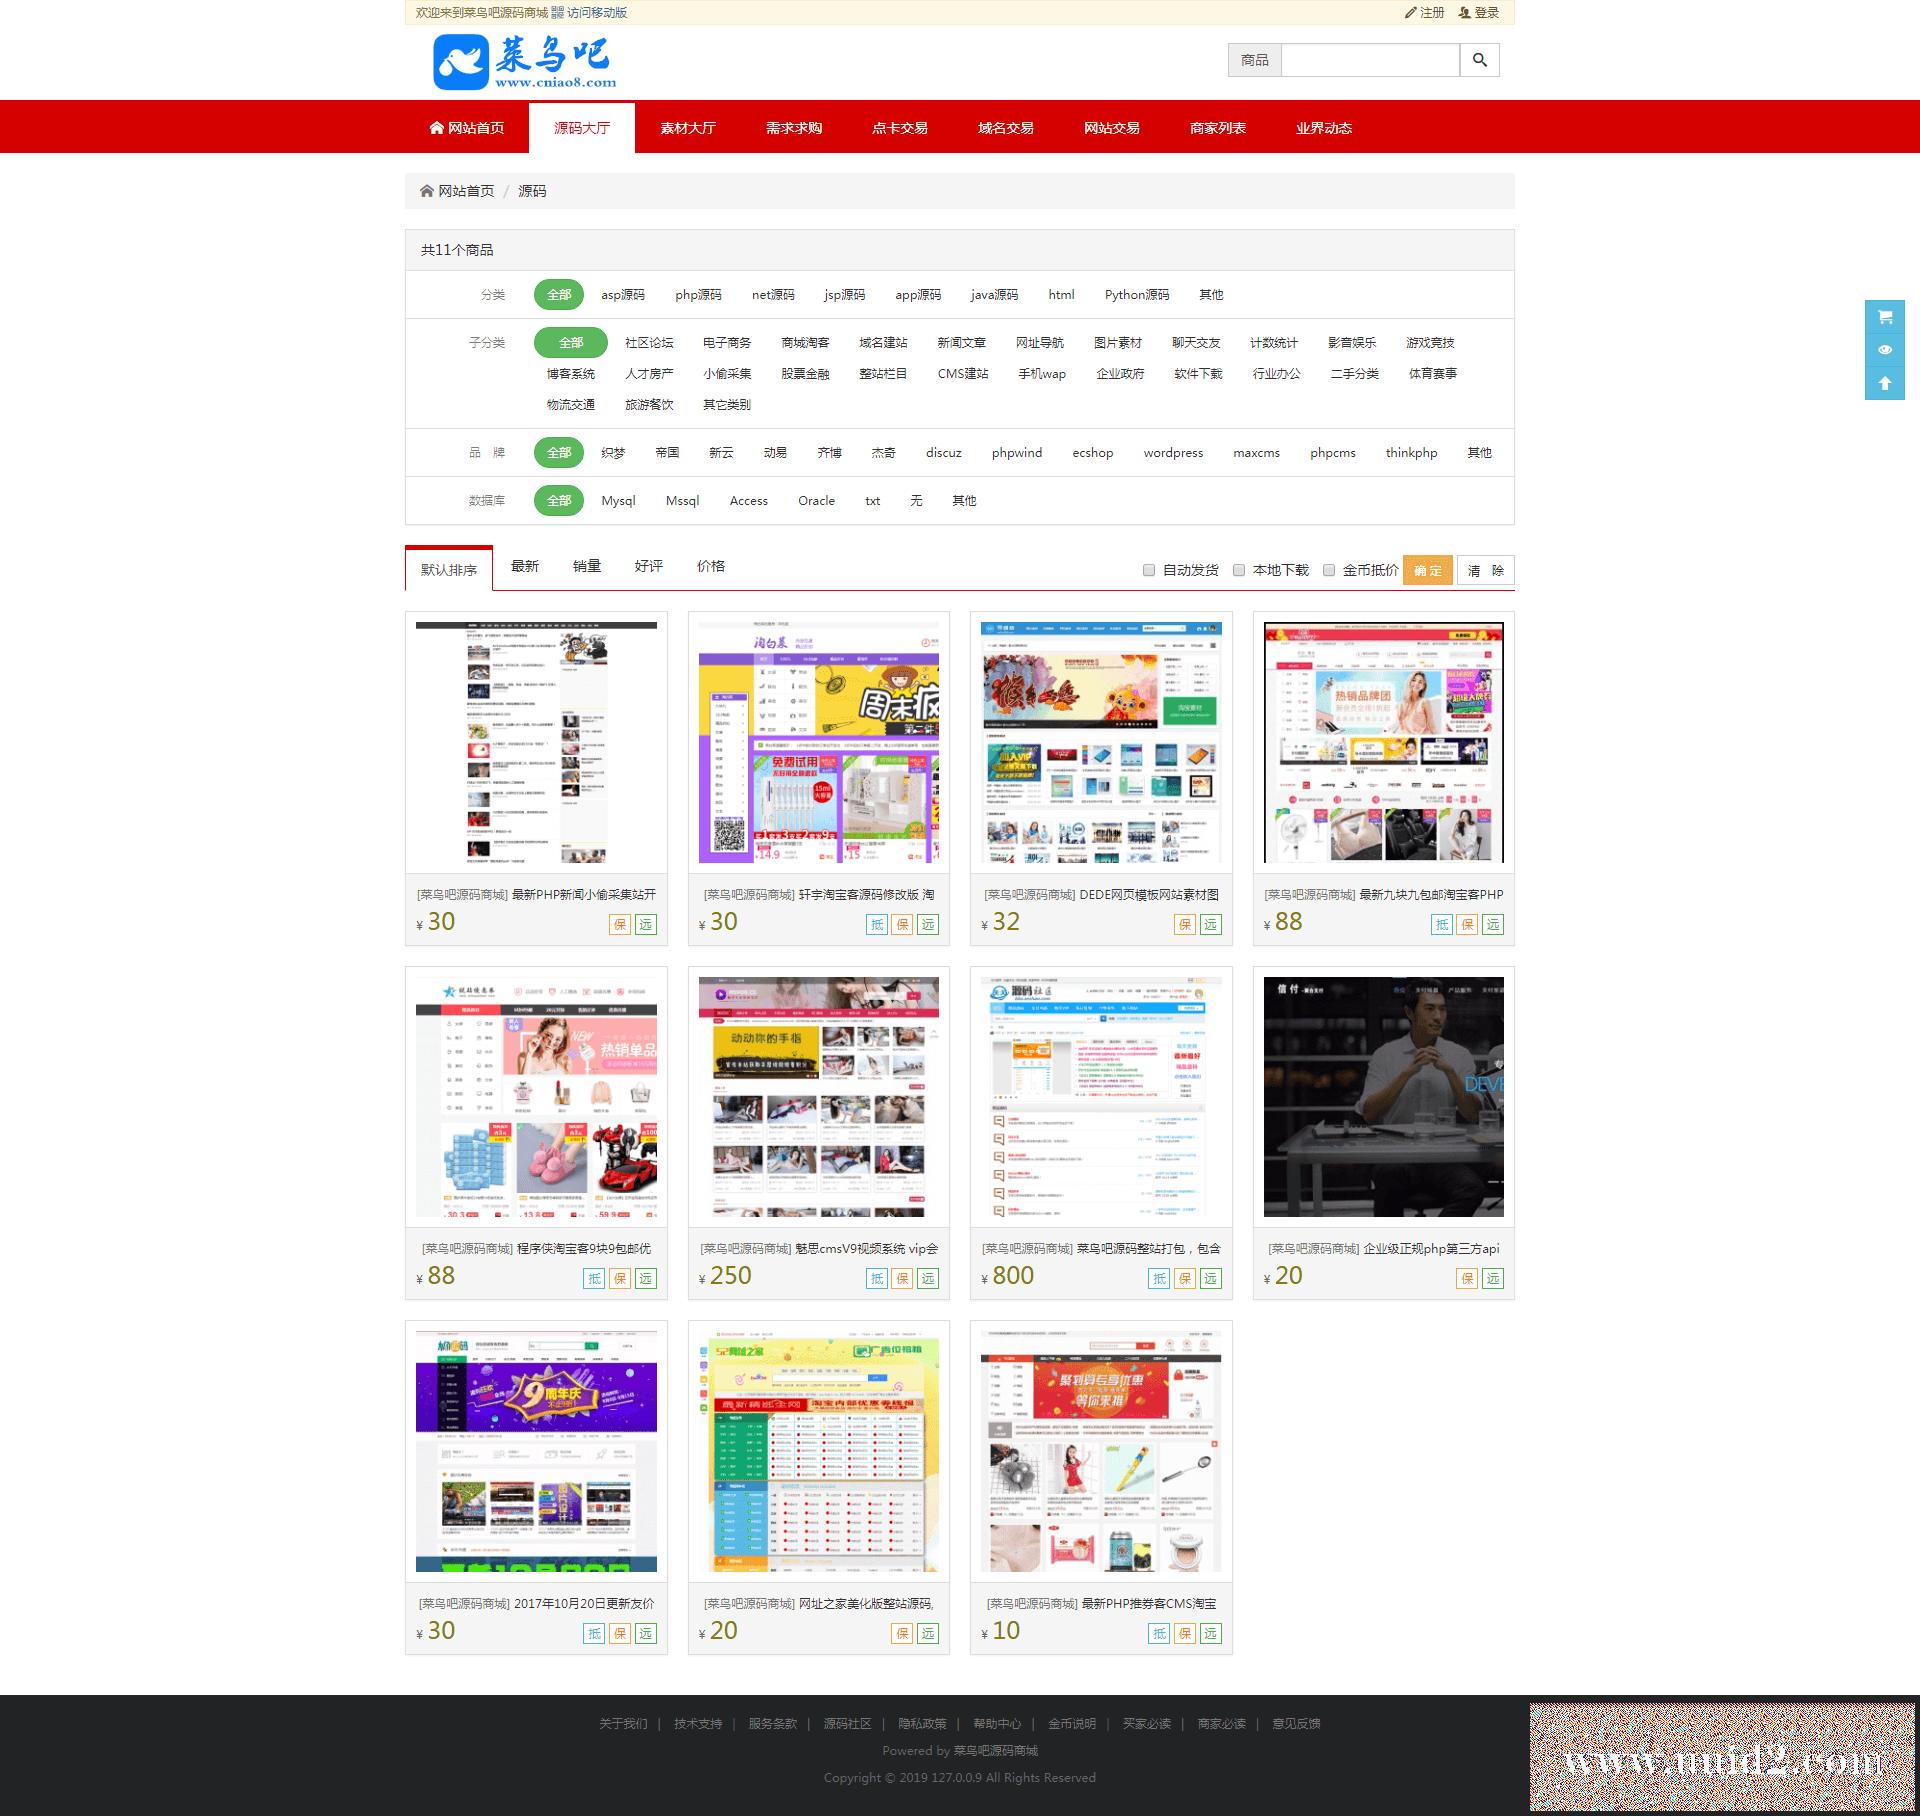Sort the list by 价格

710,566
